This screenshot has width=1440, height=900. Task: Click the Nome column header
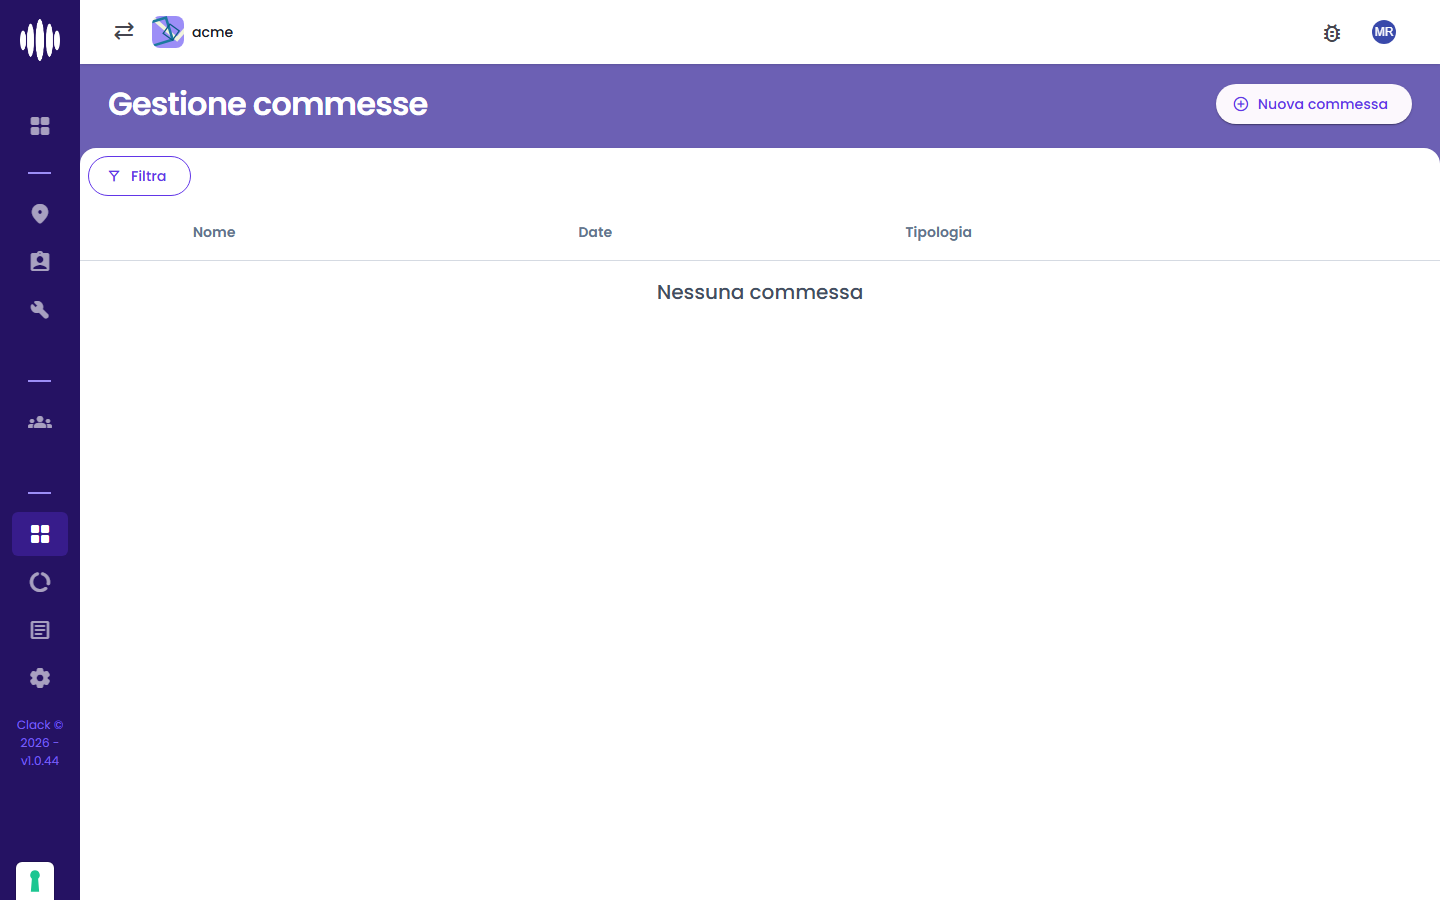coord(214,232)
